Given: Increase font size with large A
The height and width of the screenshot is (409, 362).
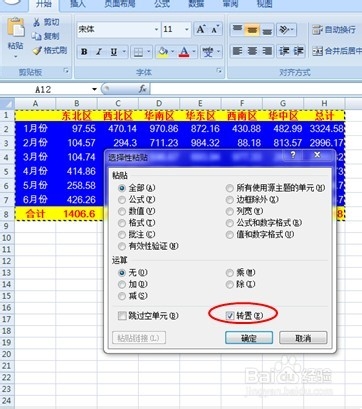Looking at the screenshot, I should coord(200,29).
